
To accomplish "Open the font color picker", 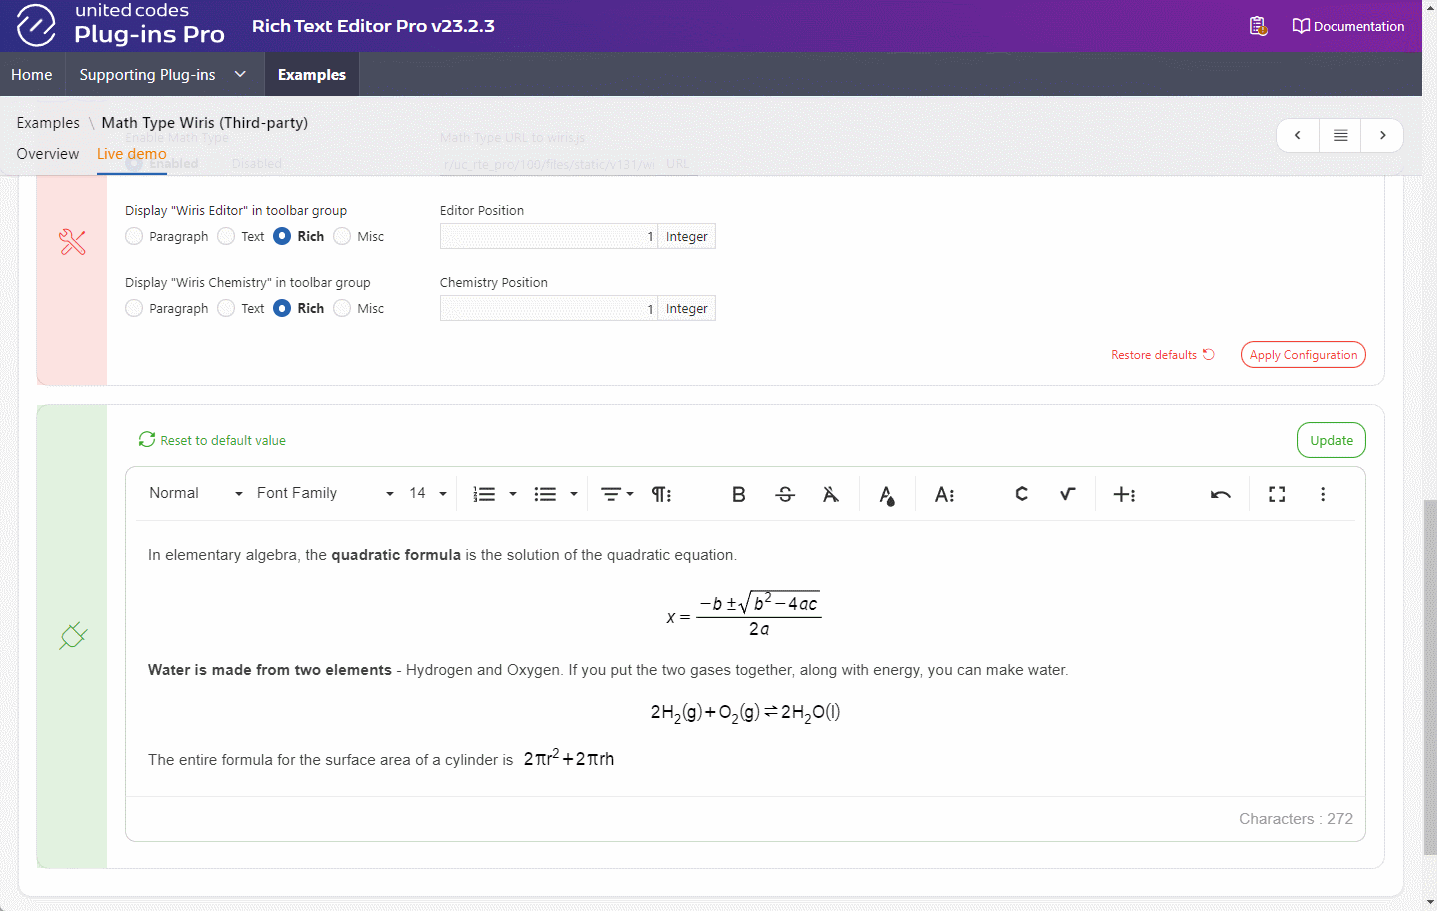I will click(887, 494).
